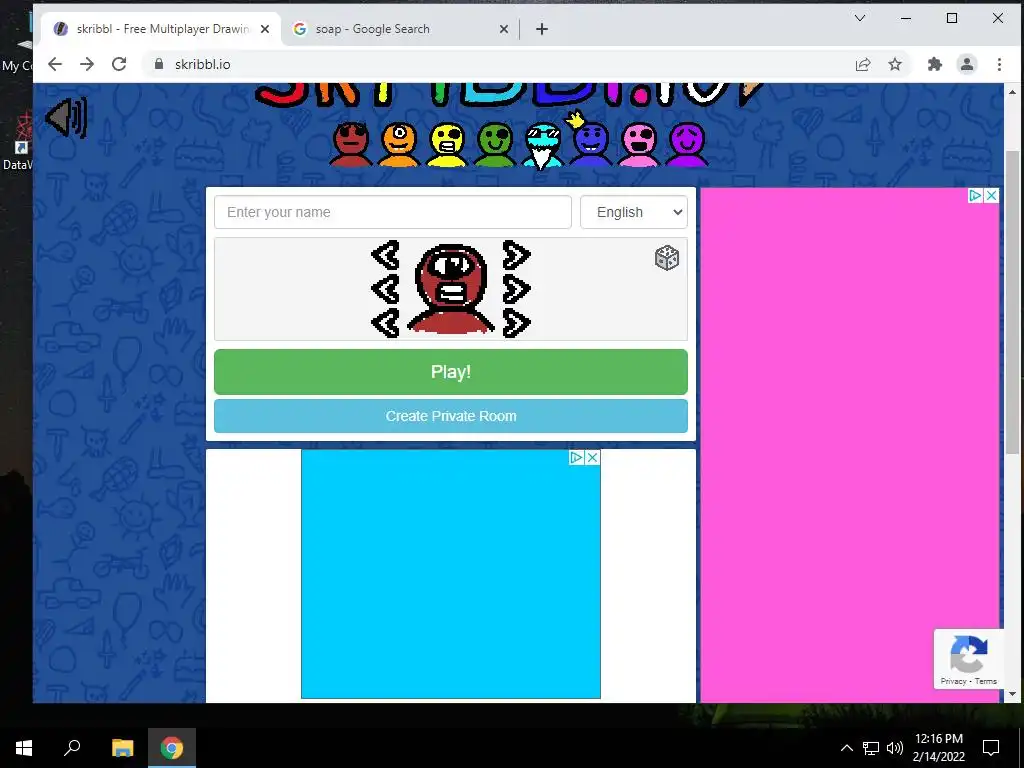The height and width of the screenshot is (768, 1024).
Task: Close the soap Google Search tab
Action: 504,29
